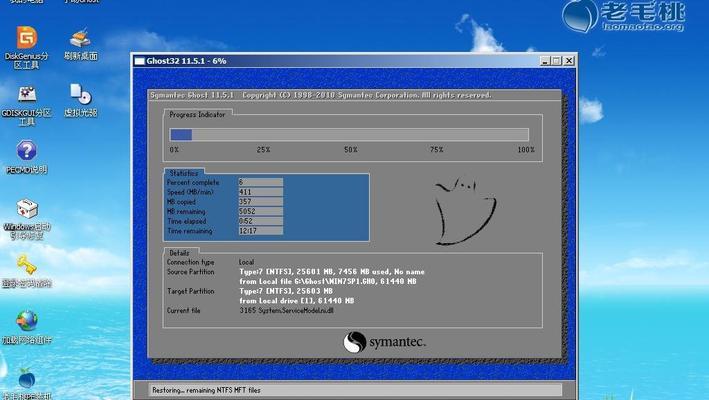The width and height of the screenshot is (709, 400).
Task: Open the 虚拟光驱 virtual drive icon
Action: click(80, 94)
